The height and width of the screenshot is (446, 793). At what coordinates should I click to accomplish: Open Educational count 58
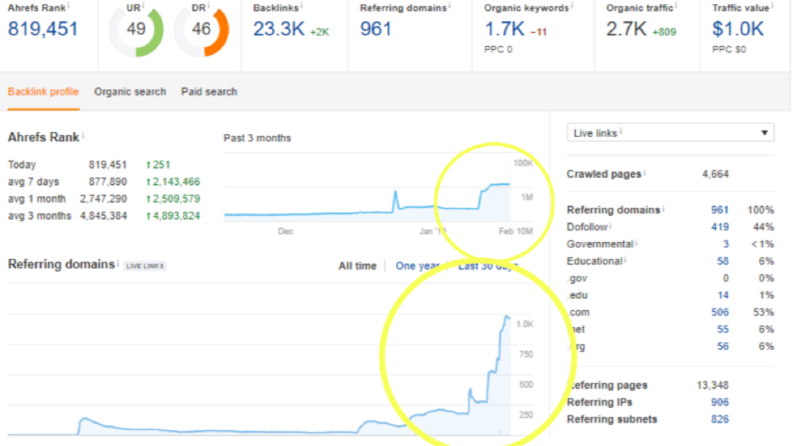tap(723, 261)
